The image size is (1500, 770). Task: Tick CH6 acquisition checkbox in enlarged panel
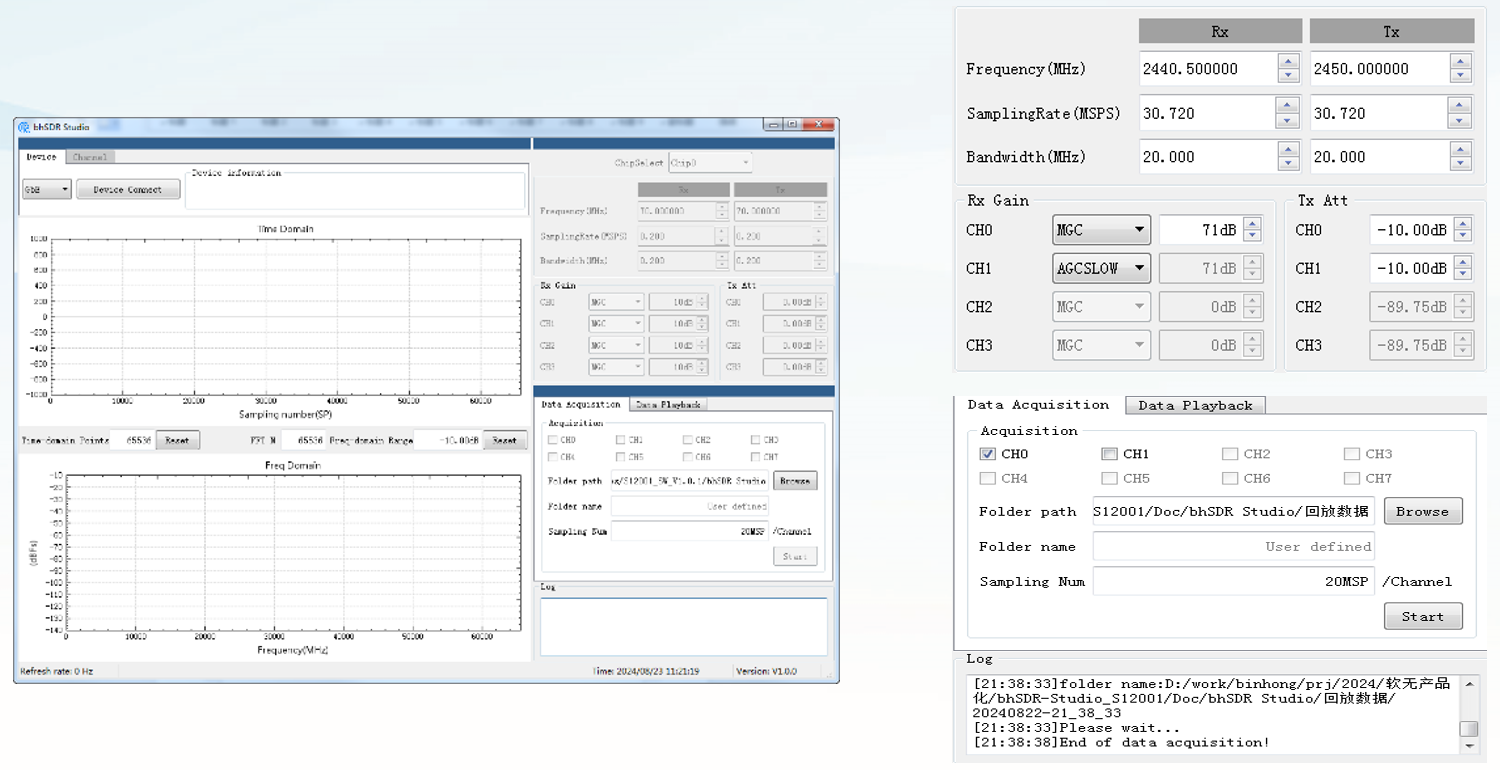[1230, 478]
